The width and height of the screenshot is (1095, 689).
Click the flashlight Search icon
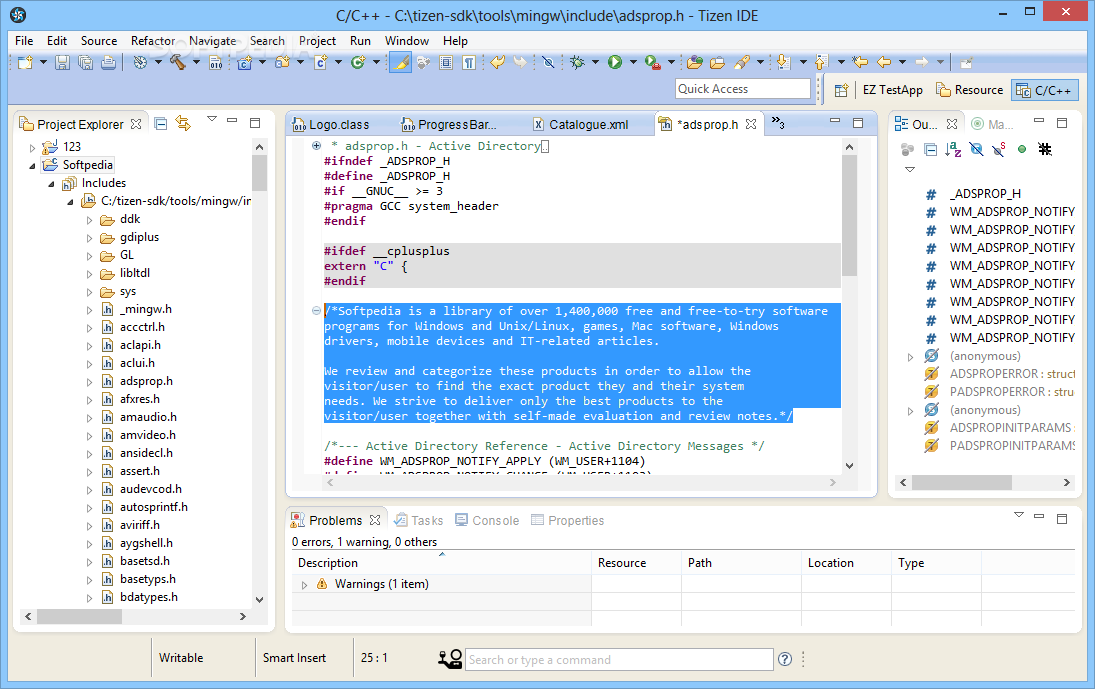point(742,63)
